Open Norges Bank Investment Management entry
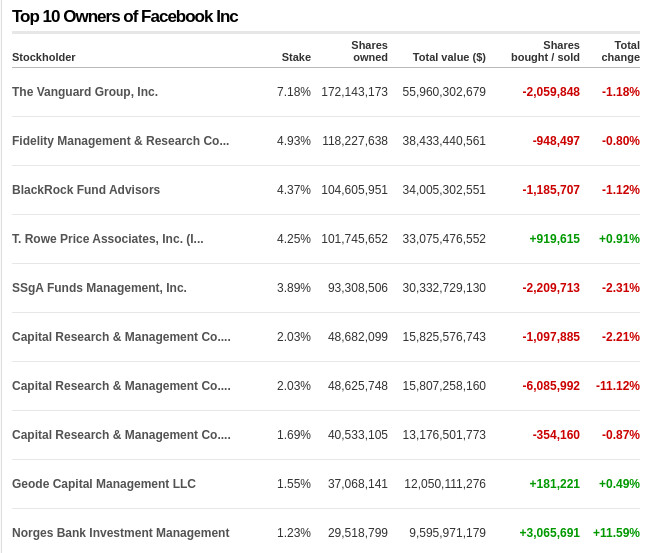This screenshot has width=650, height=553. 120,533
